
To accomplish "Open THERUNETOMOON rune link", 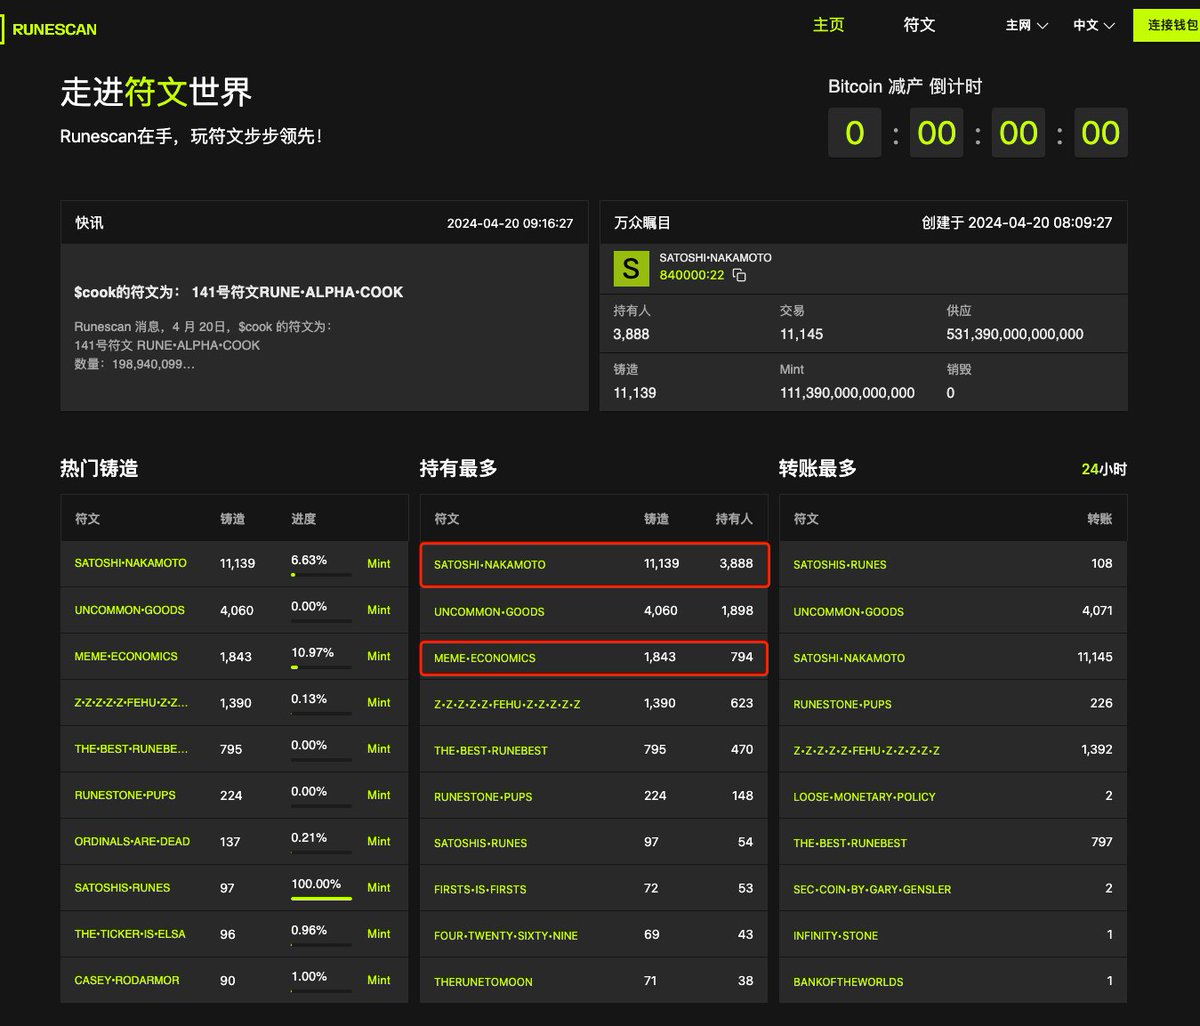I will point(483,982).
